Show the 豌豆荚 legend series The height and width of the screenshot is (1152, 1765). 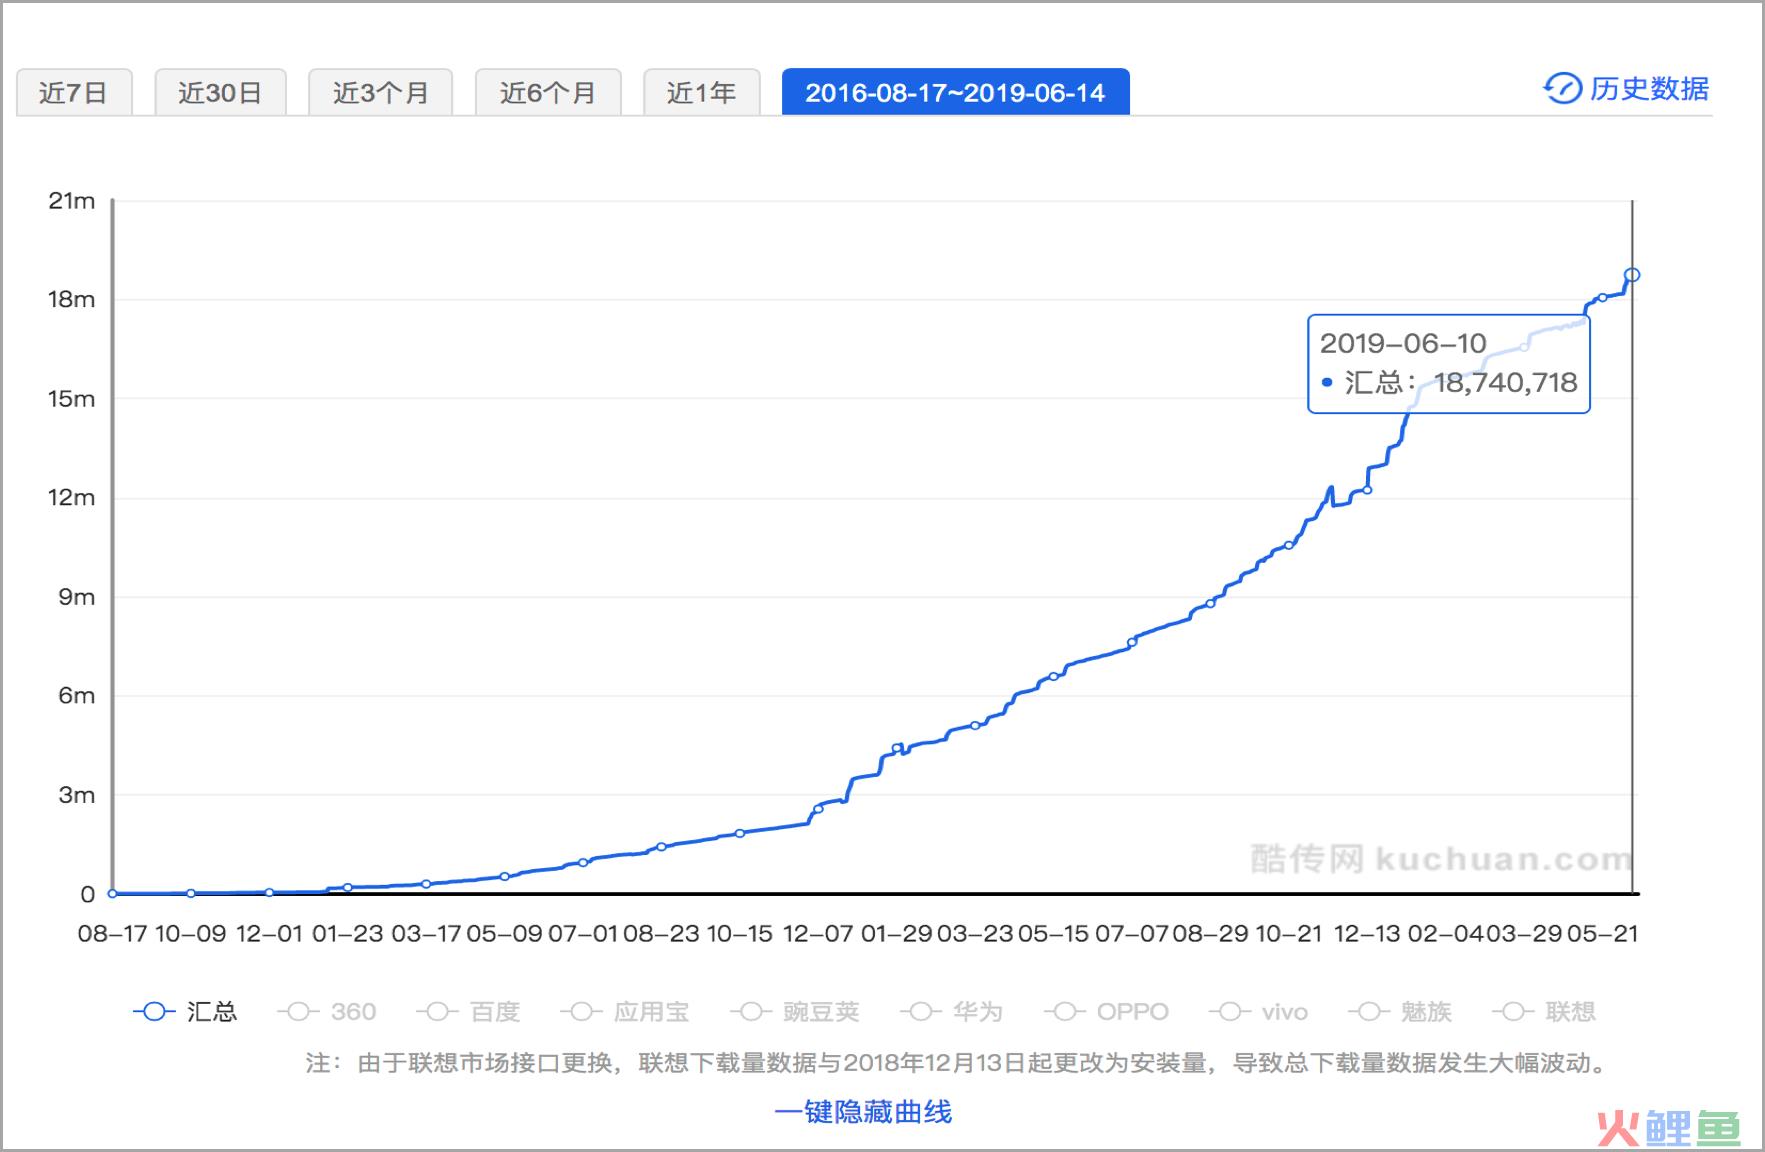pyautogui.click(x=795, y=1012)
